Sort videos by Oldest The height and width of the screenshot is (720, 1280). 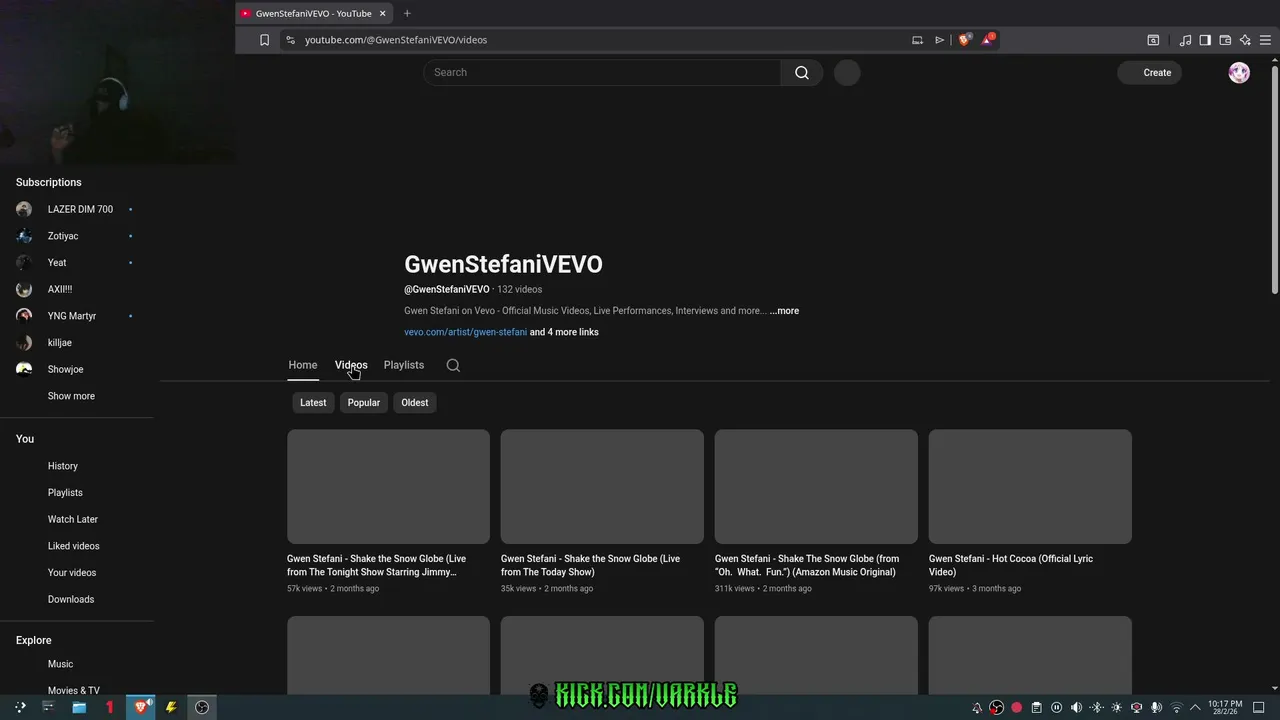point(415,402)
